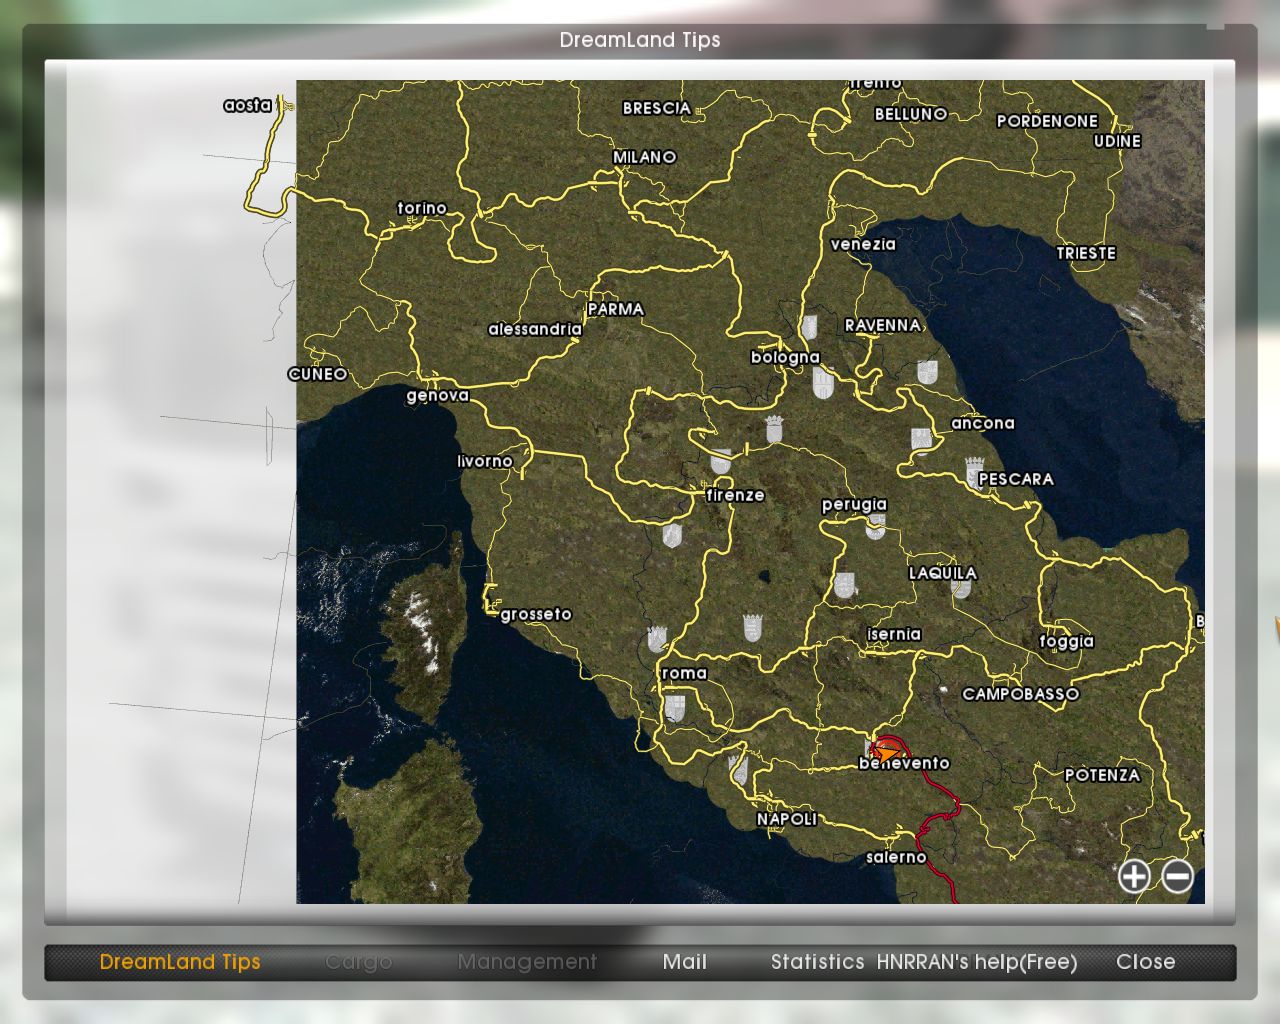Click the orange player arrow near benevento
The image size is (1280, 1024).
click(x=884, y=750)
